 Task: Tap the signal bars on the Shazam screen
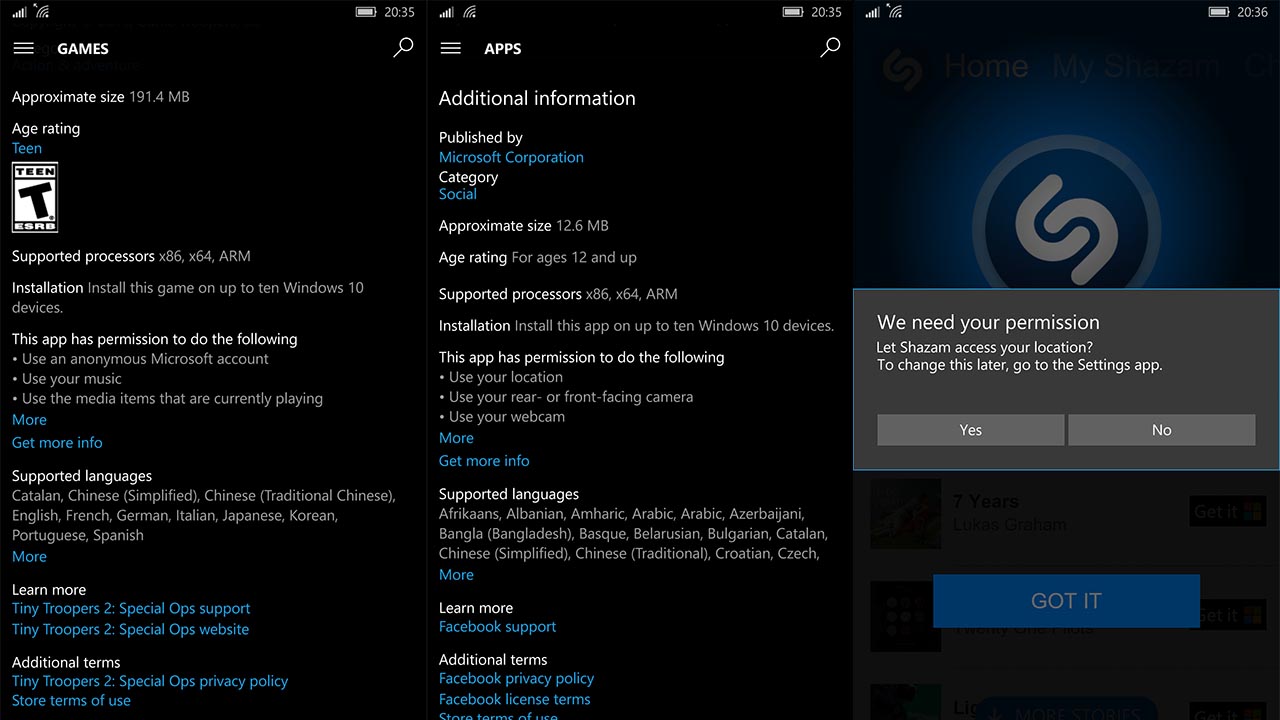[873, 12]
